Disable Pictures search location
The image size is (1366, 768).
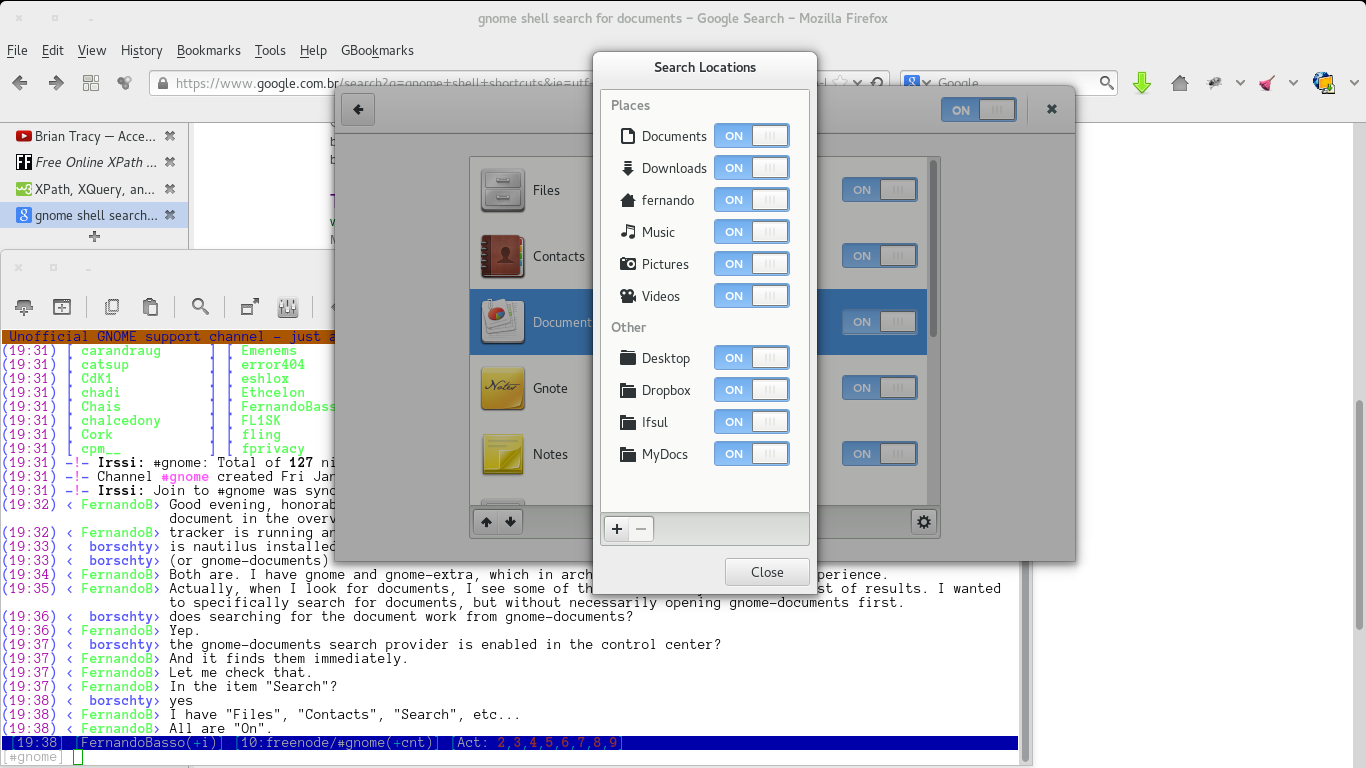click(751, 264)
